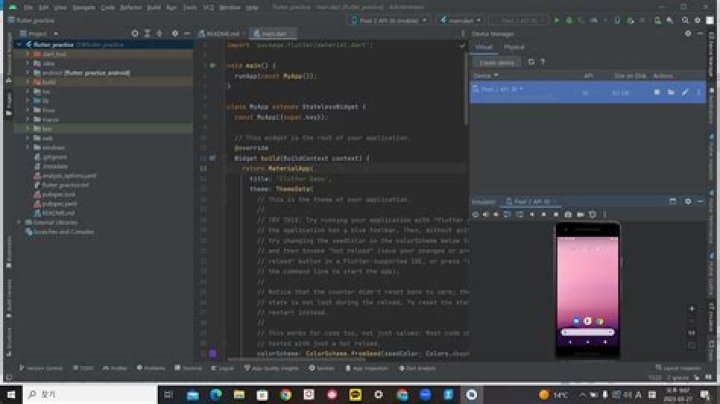720x404 pixels.
Task: Select opened file locate icon in Project panel
Action: (x=135, y=34)
